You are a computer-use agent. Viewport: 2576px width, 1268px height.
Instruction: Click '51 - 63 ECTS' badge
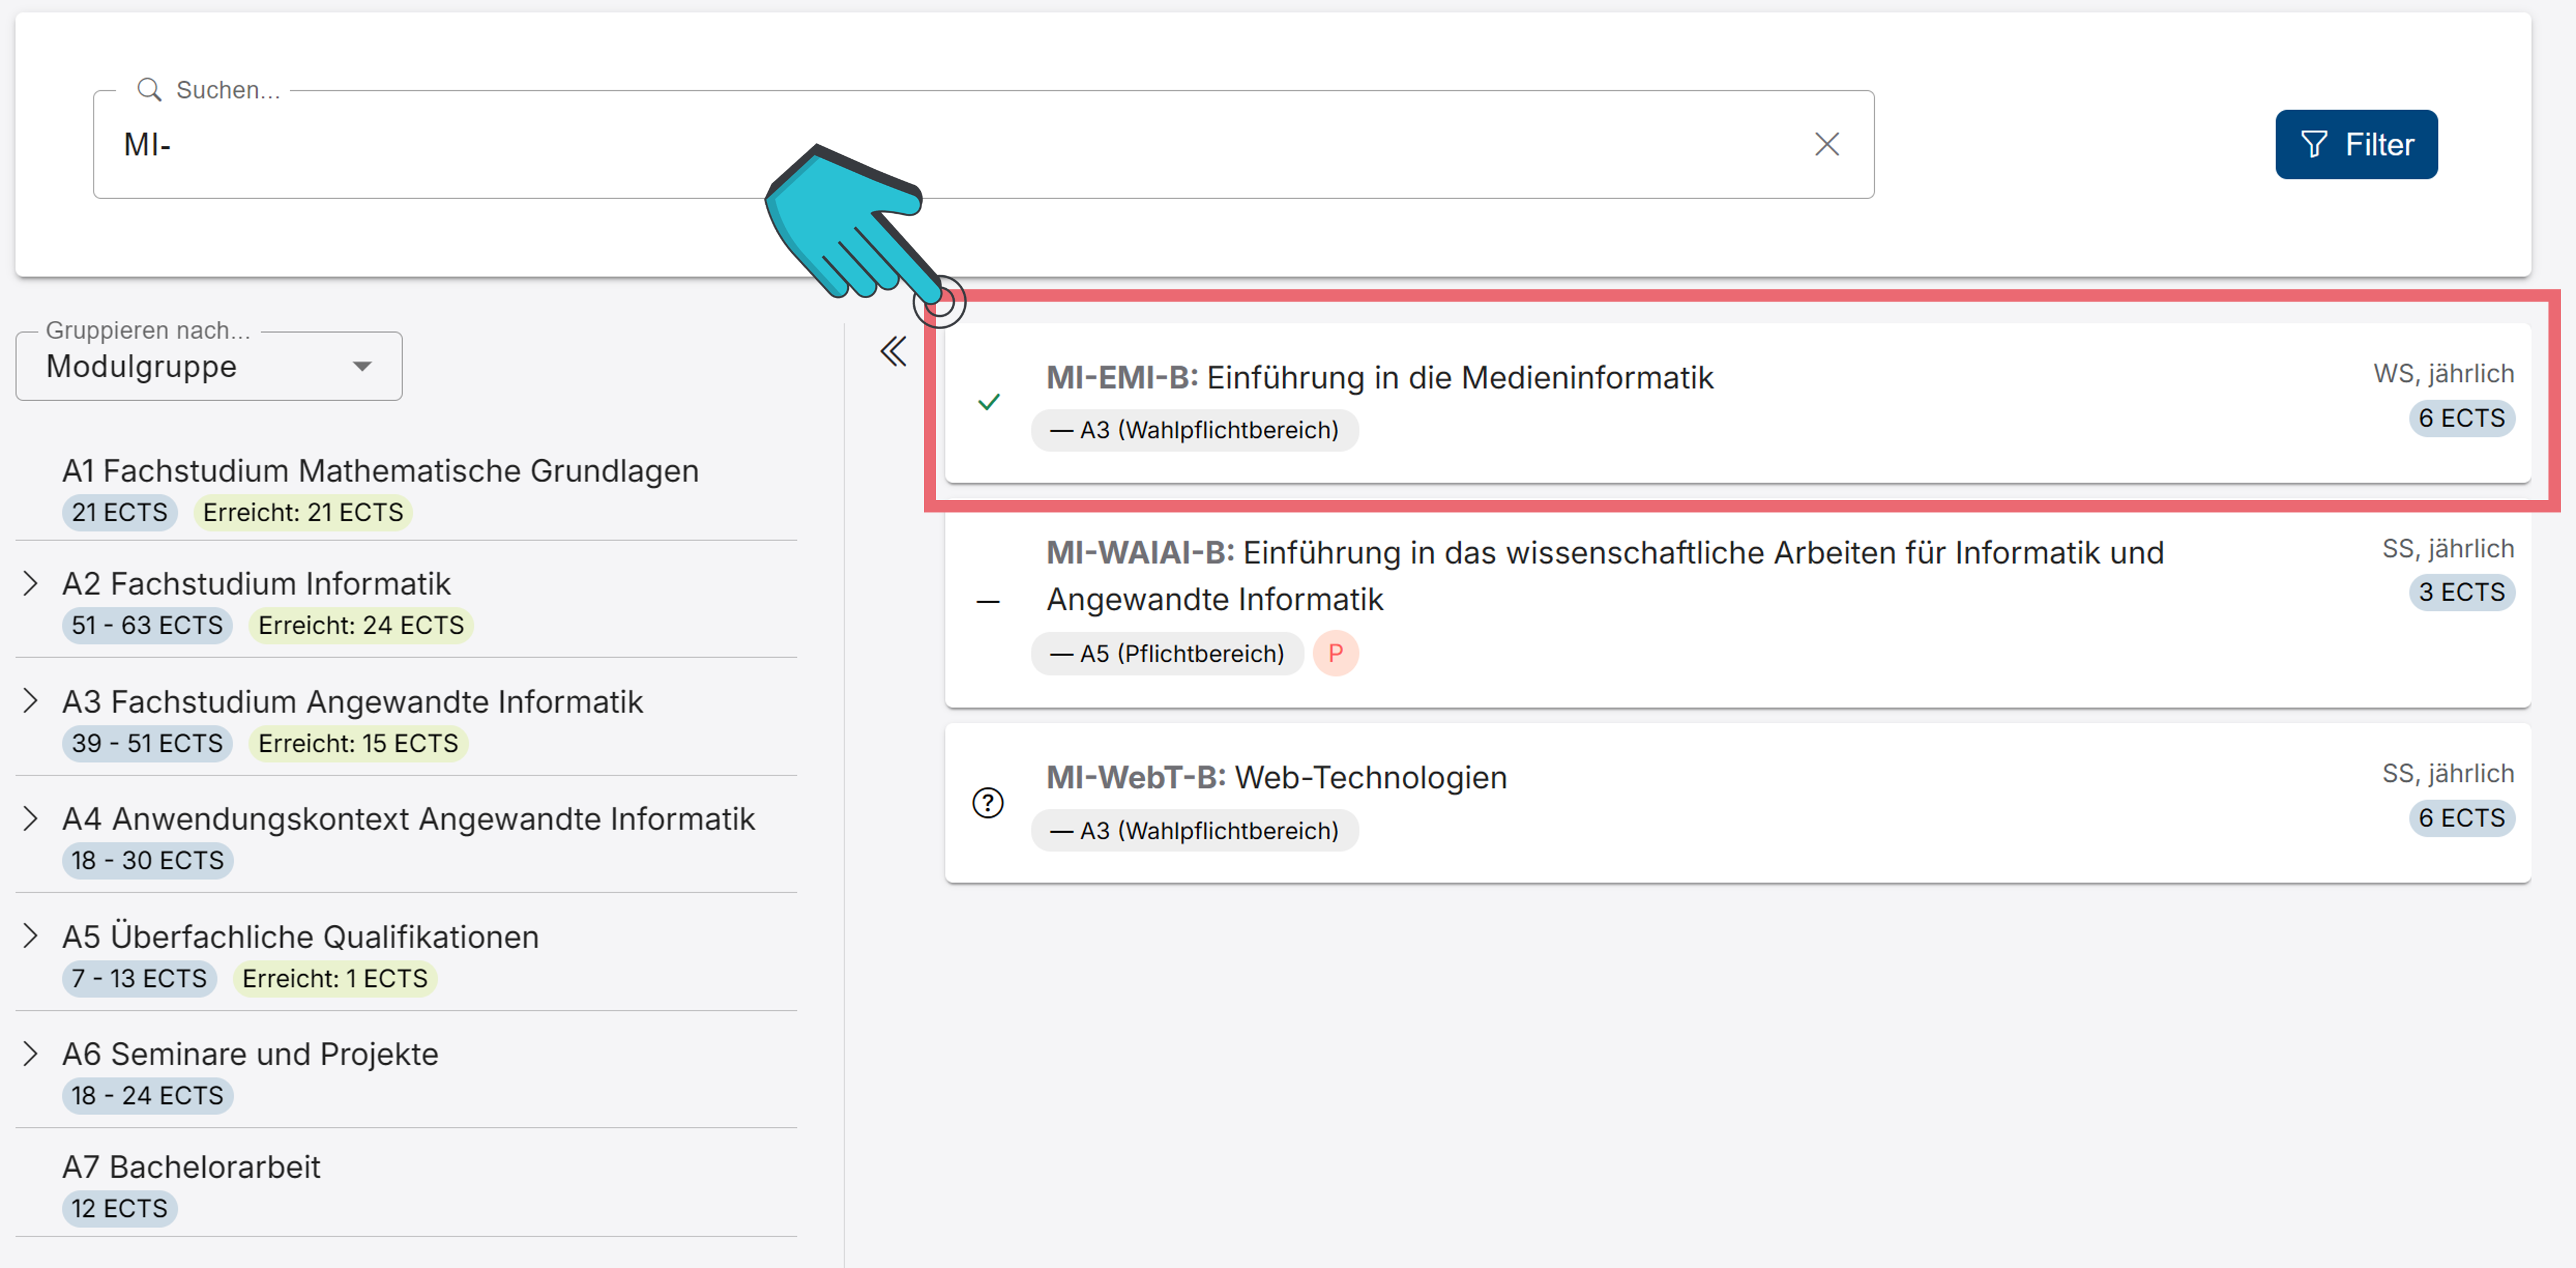tap(147, 625)
